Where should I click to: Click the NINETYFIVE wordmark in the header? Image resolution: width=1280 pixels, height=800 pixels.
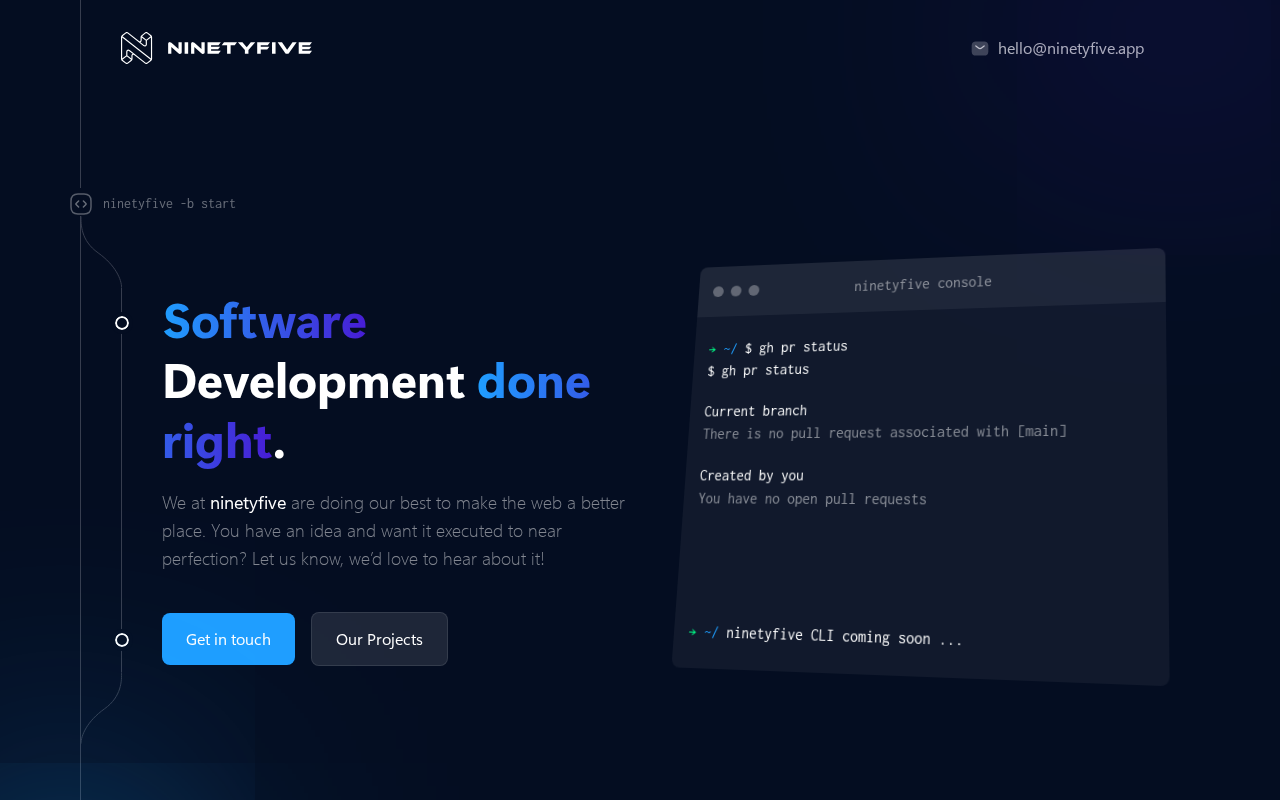[240, 48]
